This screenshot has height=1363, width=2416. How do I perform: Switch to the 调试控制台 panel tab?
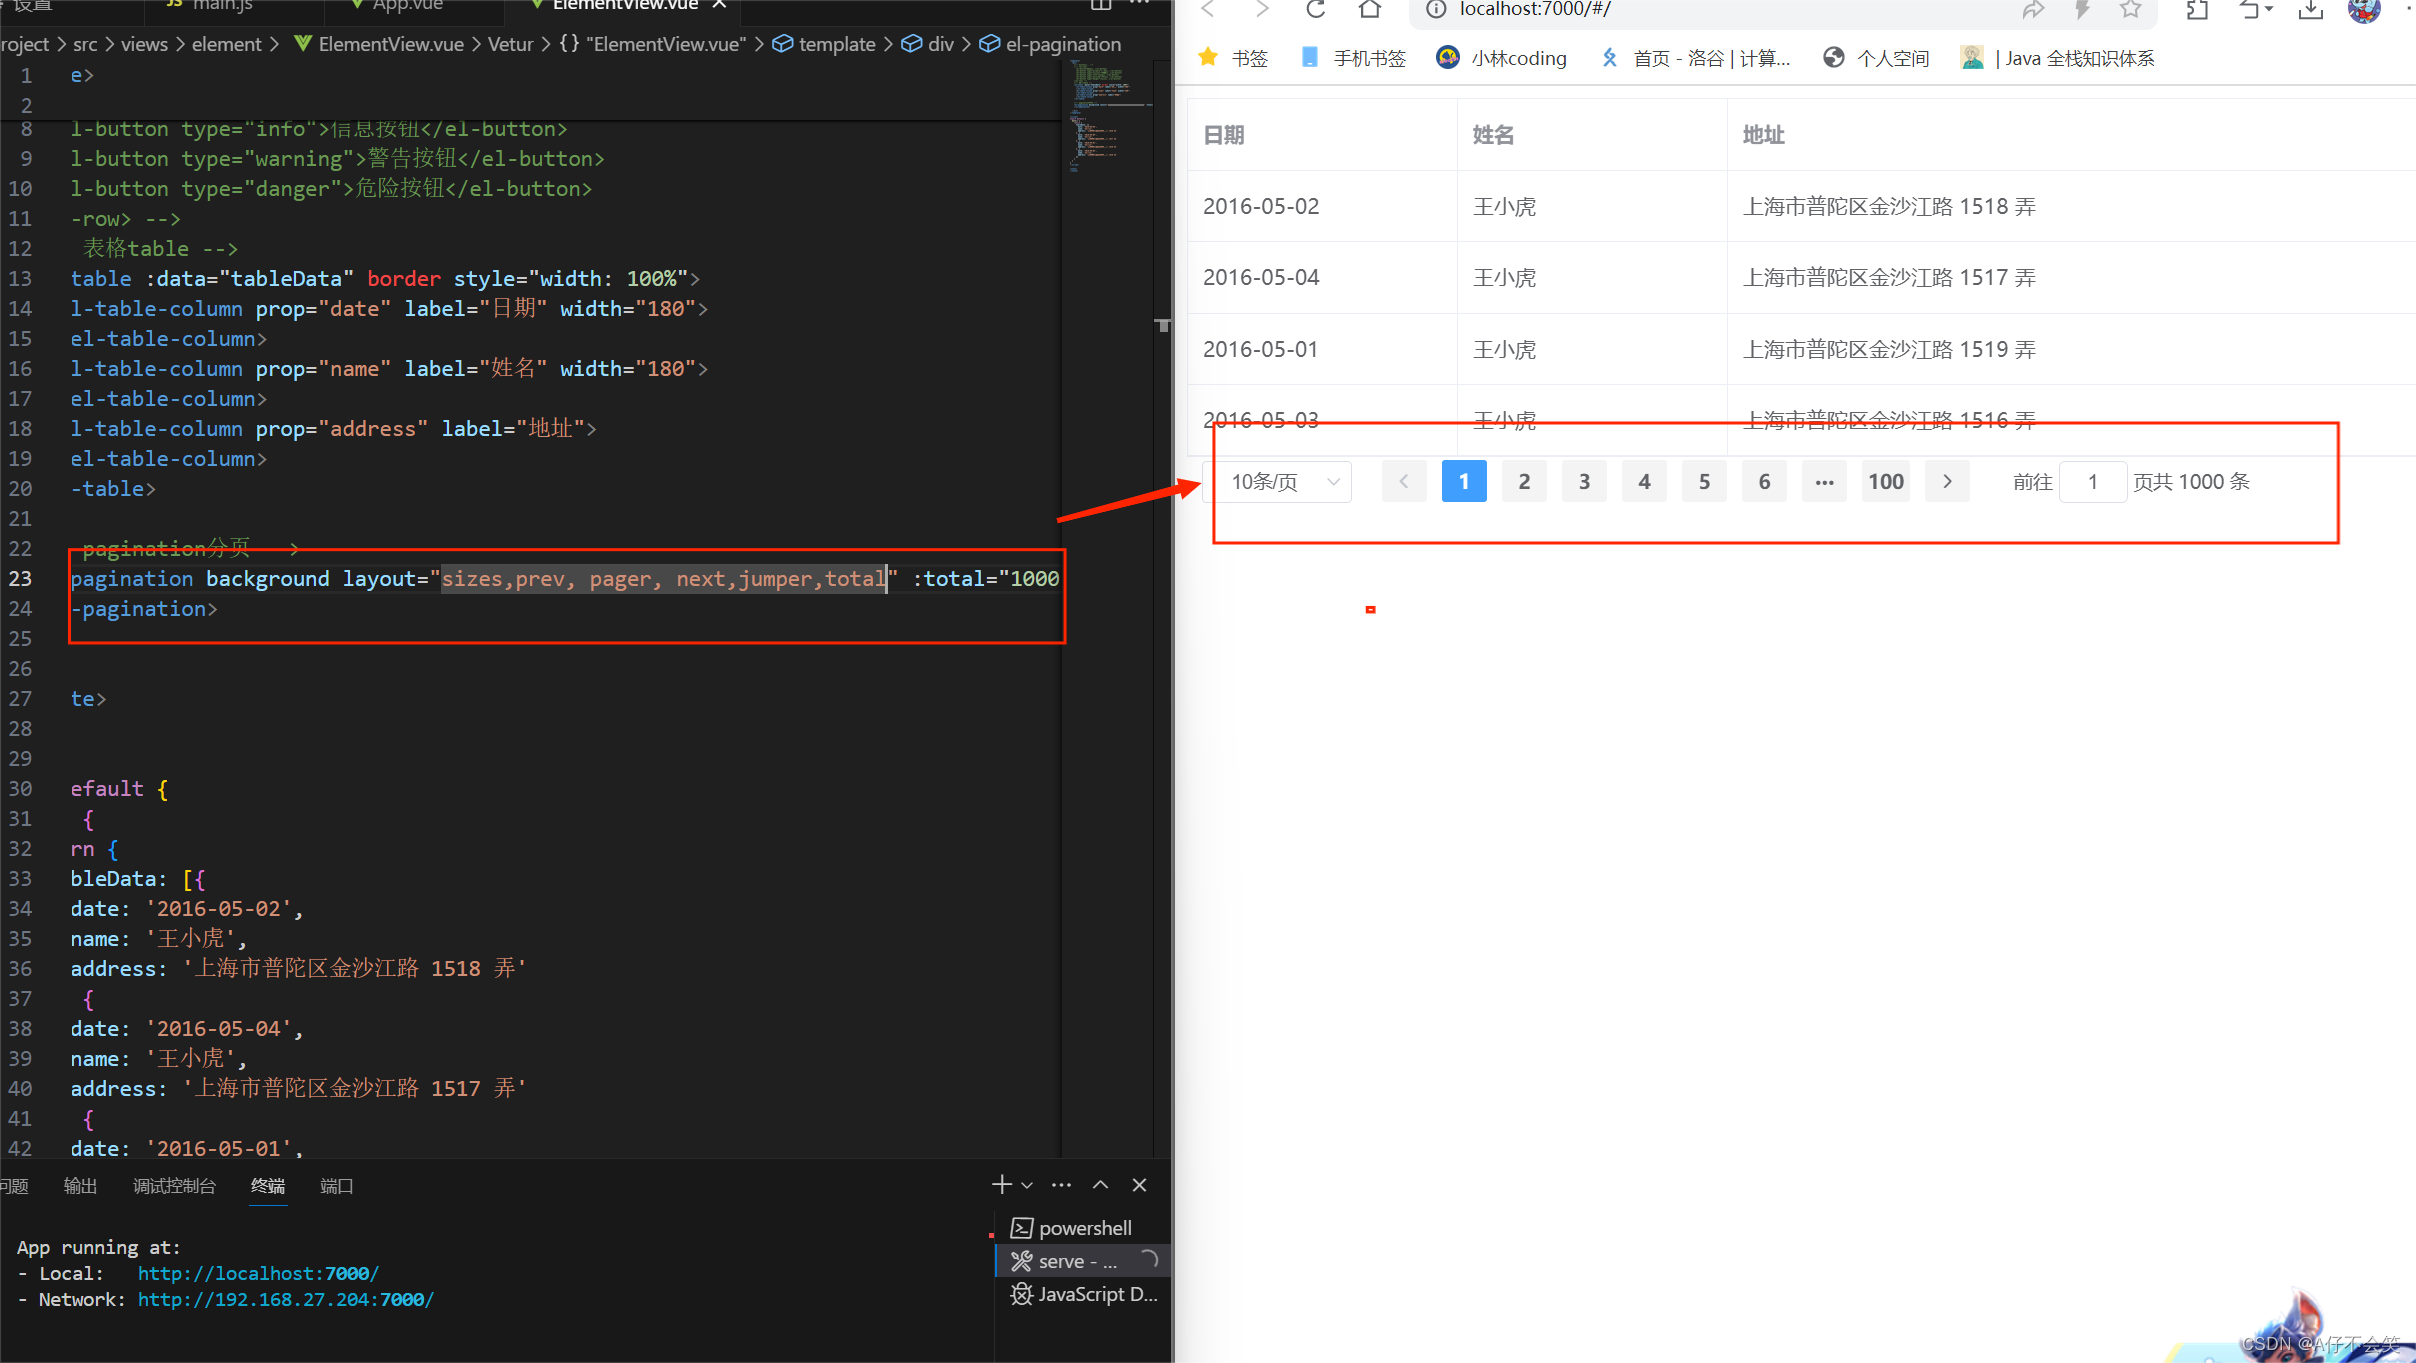[174, 1186]
